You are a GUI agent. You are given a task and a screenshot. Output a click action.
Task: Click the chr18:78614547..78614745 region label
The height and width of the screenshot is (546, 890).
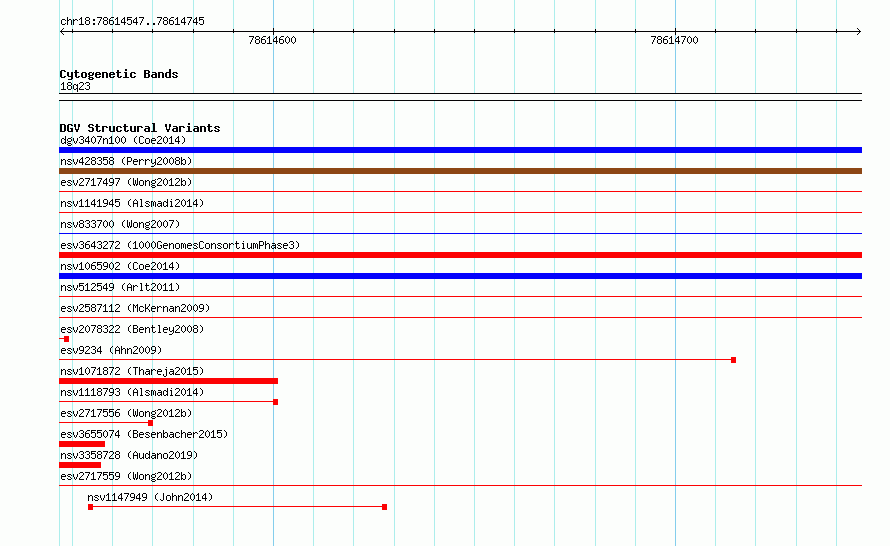tap(132, 21)
